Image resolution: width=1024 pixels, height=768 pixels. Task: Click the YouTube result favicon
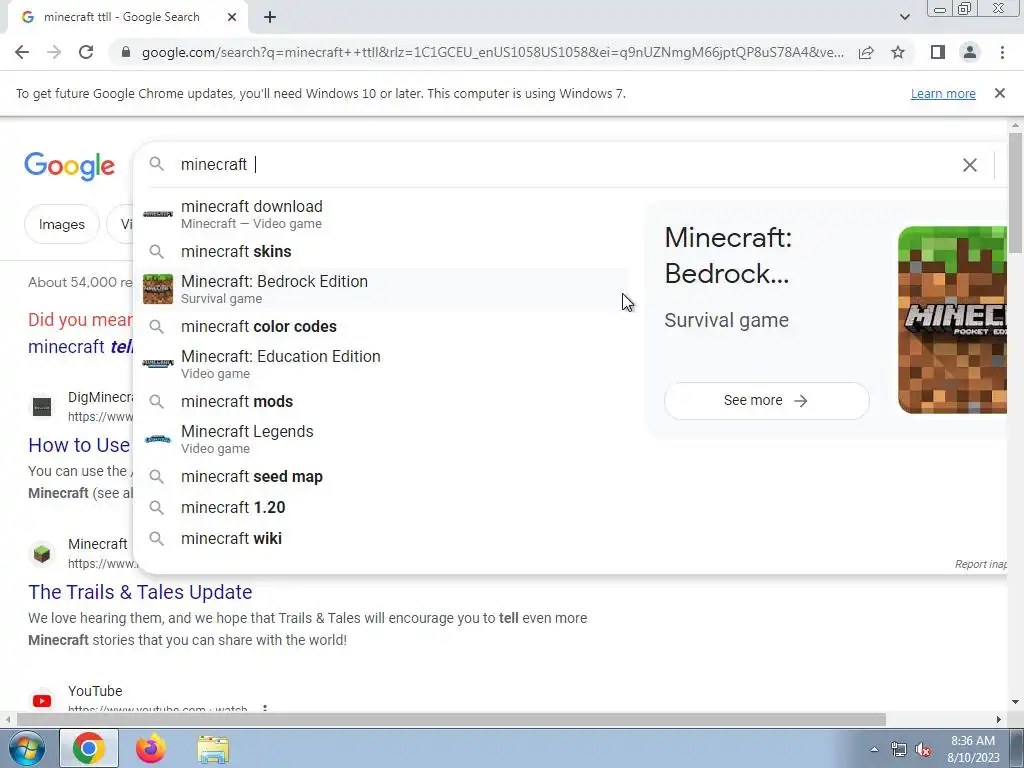(x=42, y=701)
